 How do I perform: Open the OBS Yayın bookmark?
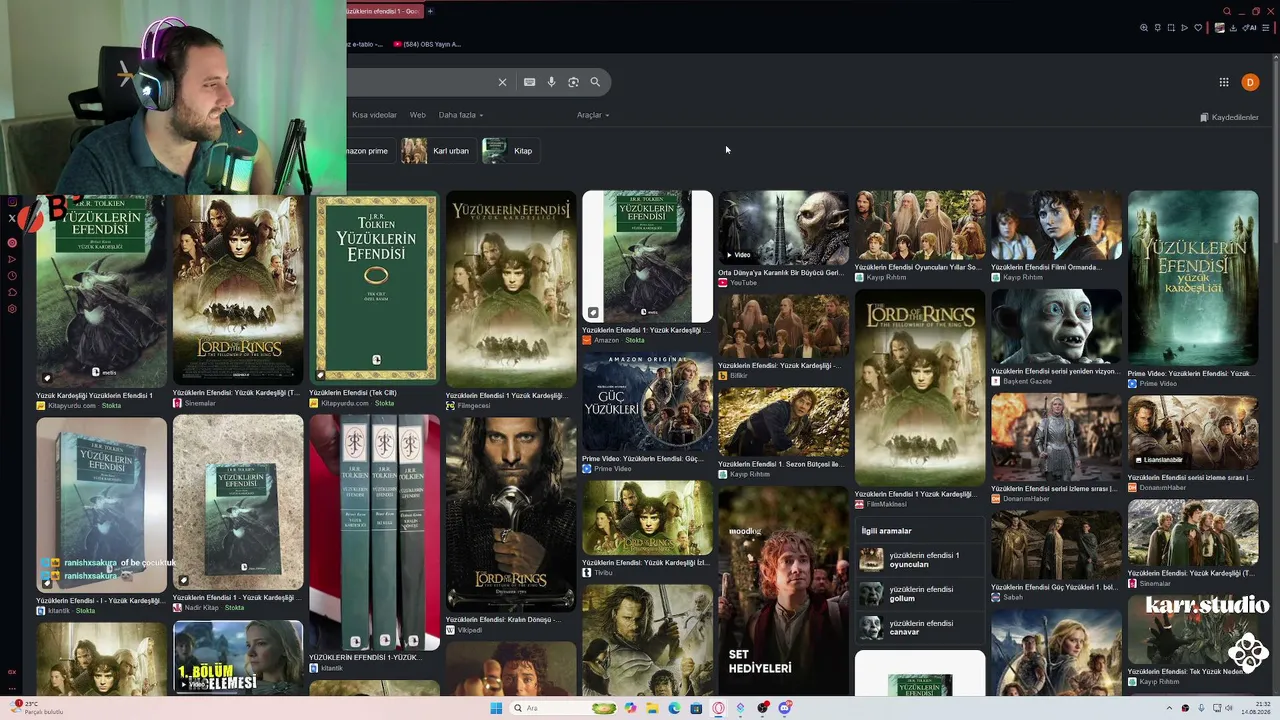(x=427, y=44)
